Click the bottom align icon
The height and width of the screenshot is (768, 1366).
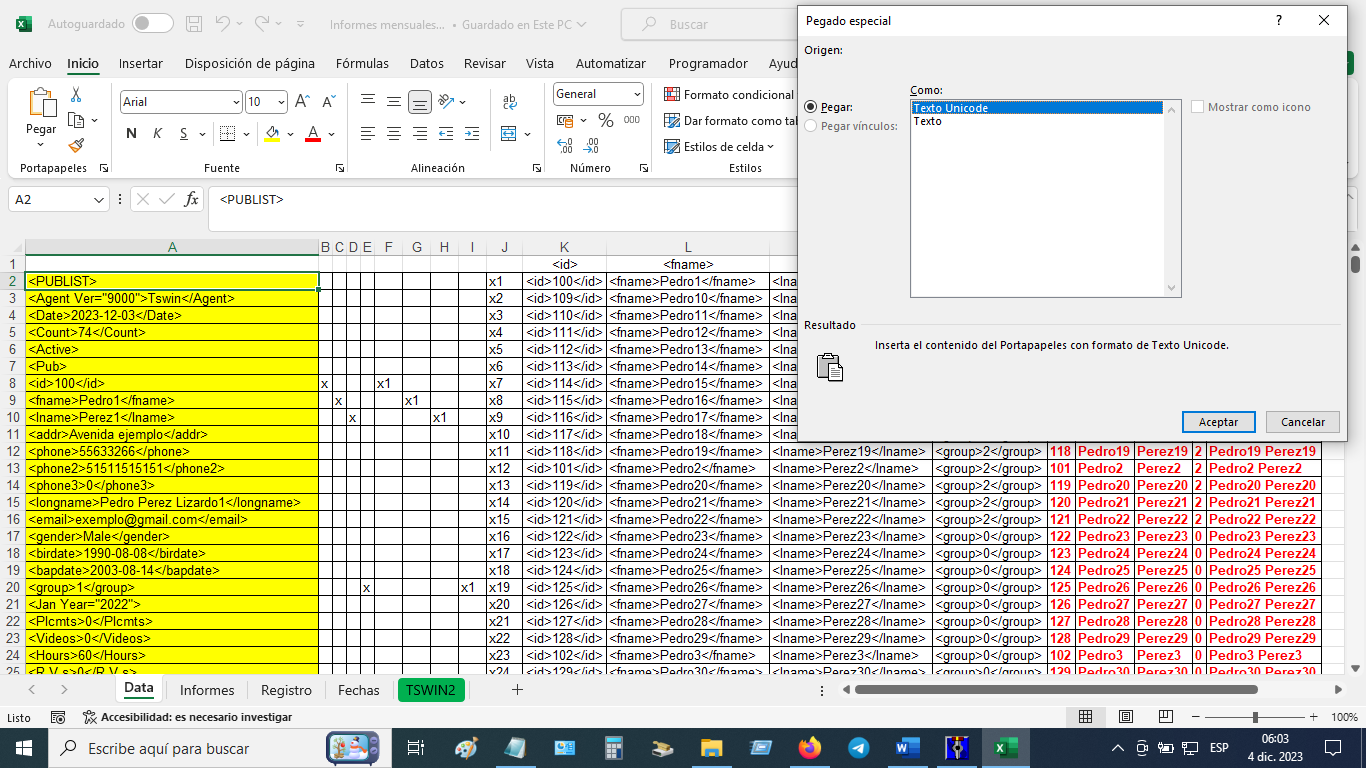point(420,101)
